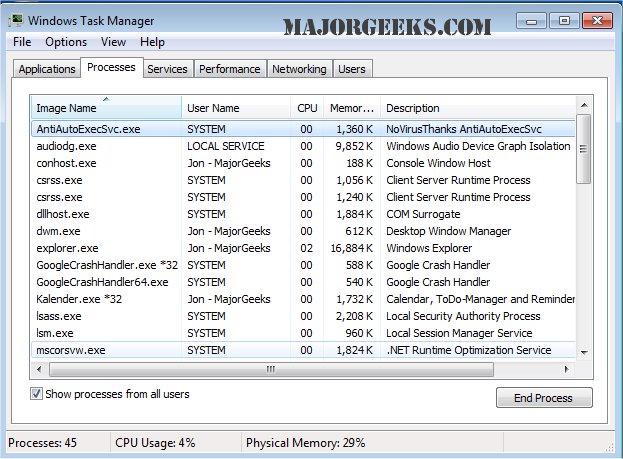Image resolution: width=623 pixels, height=459 pixels.
Task: Close the Windows Task Manager window
Action: pyautogui.click(x=597, y=21)
